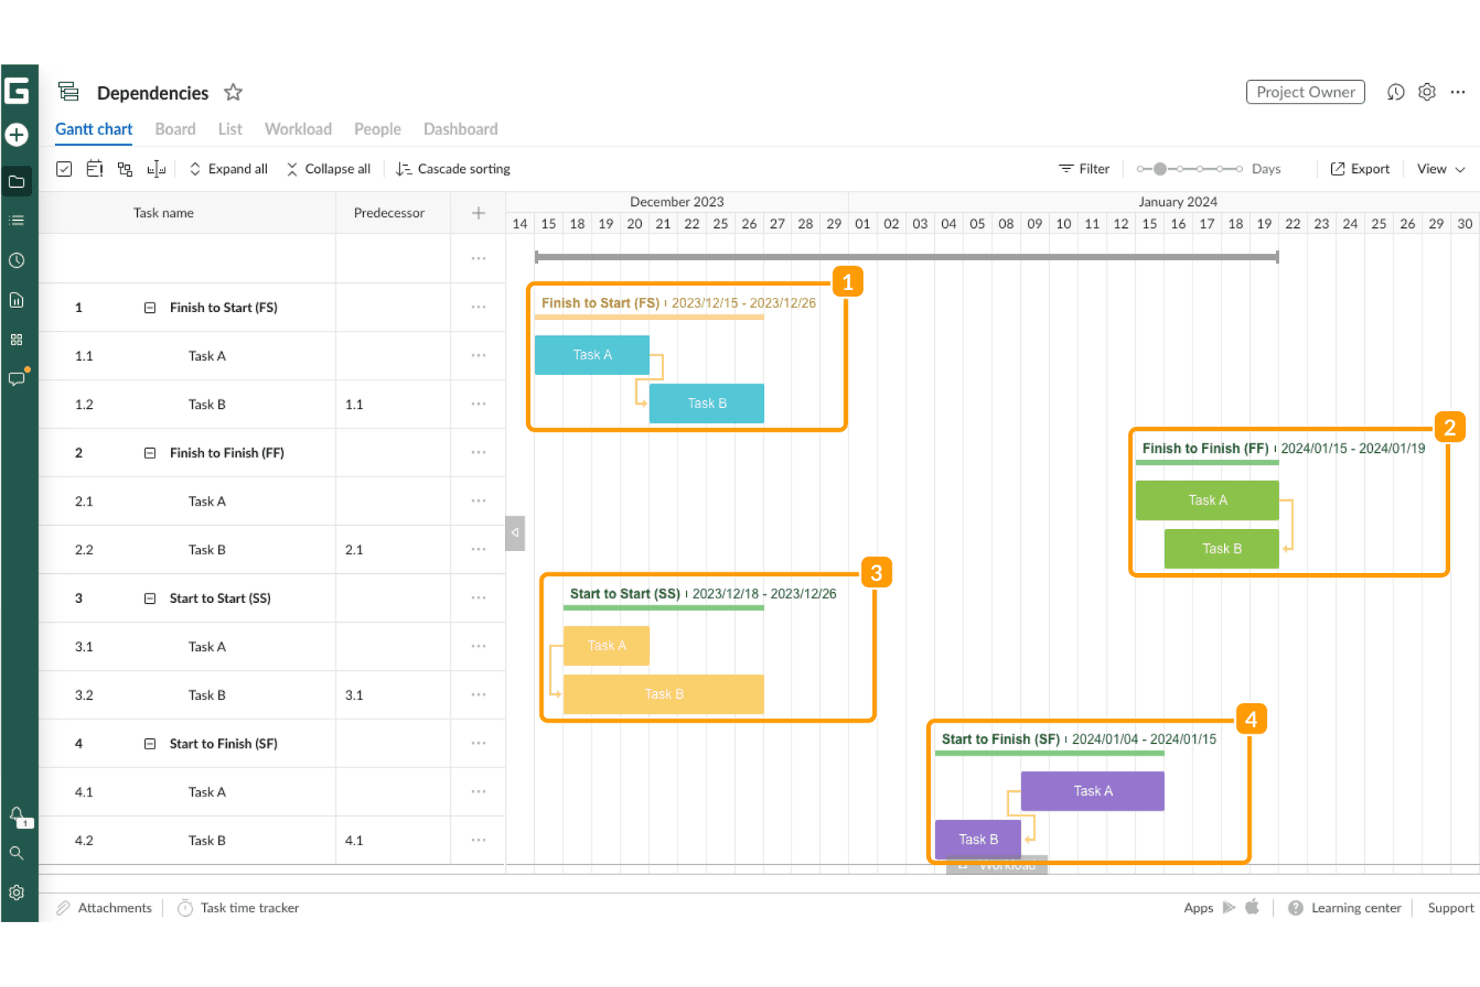Toggle the select-all checkbox in toolbar

click(64, 169)
